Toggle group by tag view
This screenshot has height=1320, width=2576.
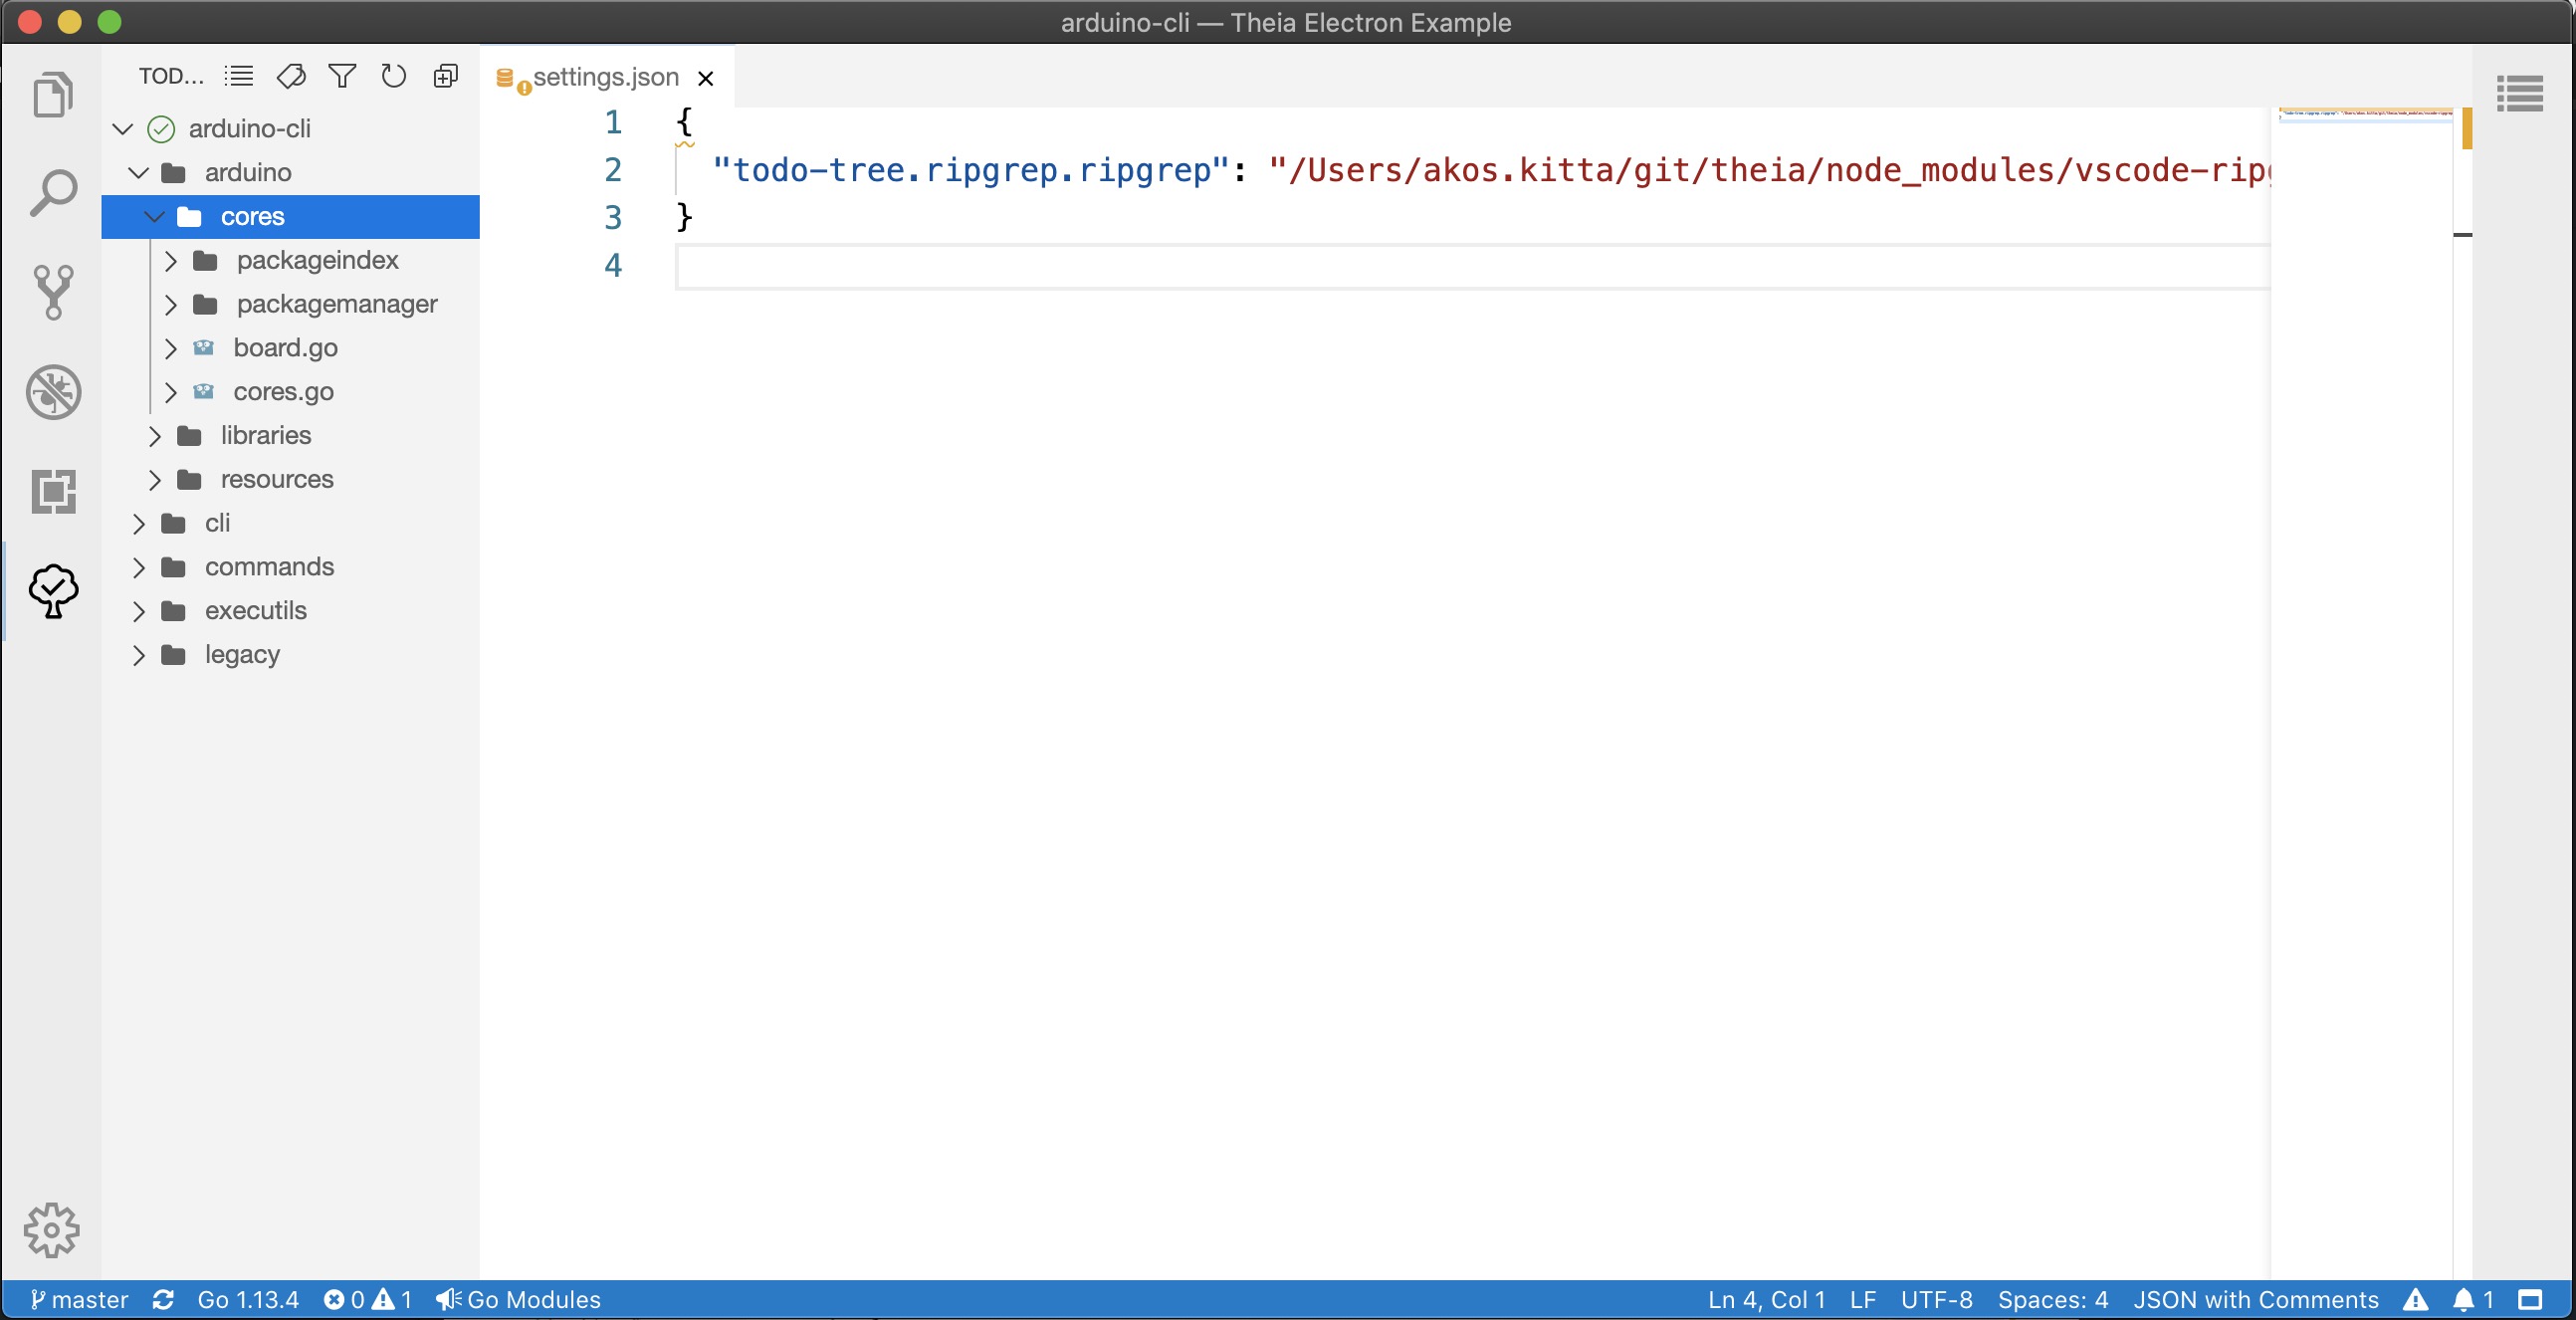point(291,76)
